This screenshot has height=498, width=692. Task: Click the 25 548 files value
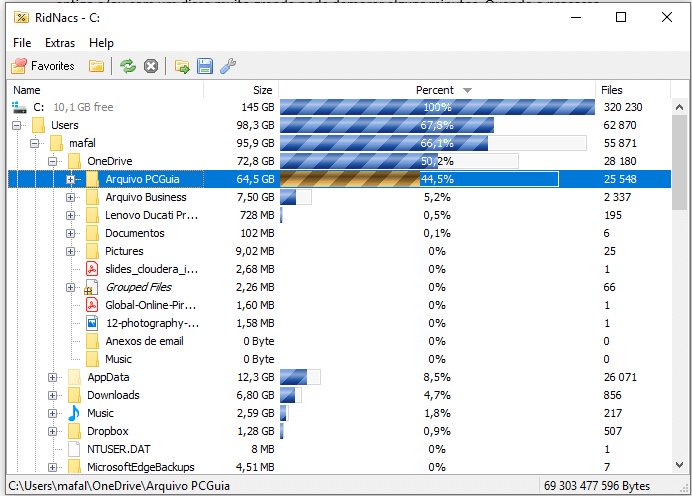(x=620, y=179)
